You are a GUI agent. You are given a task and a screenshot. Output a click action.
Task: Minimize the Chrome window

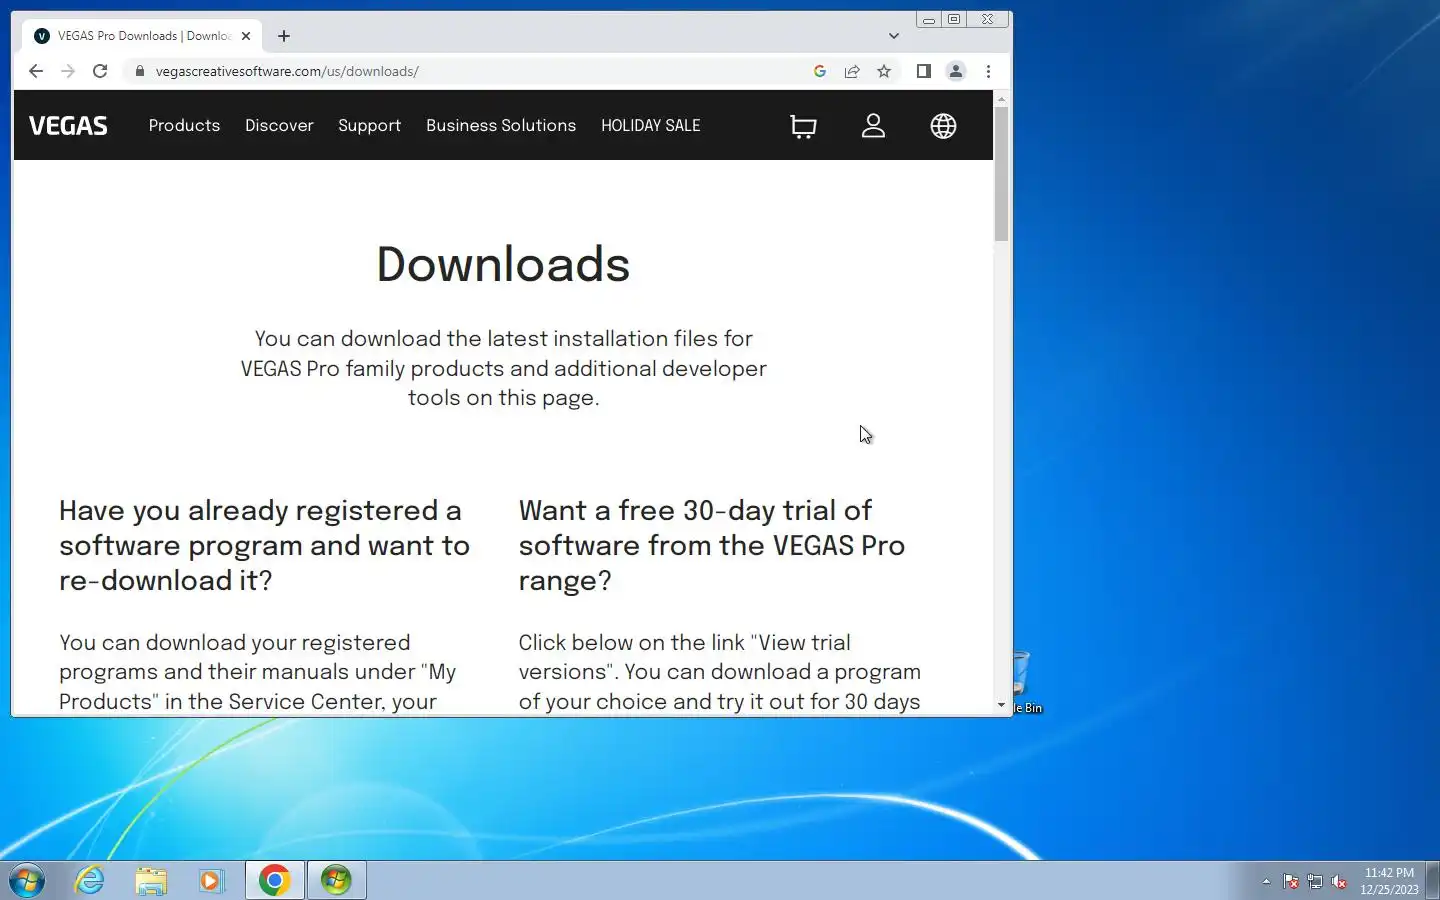pyautogui.click(x=929, y=19)
